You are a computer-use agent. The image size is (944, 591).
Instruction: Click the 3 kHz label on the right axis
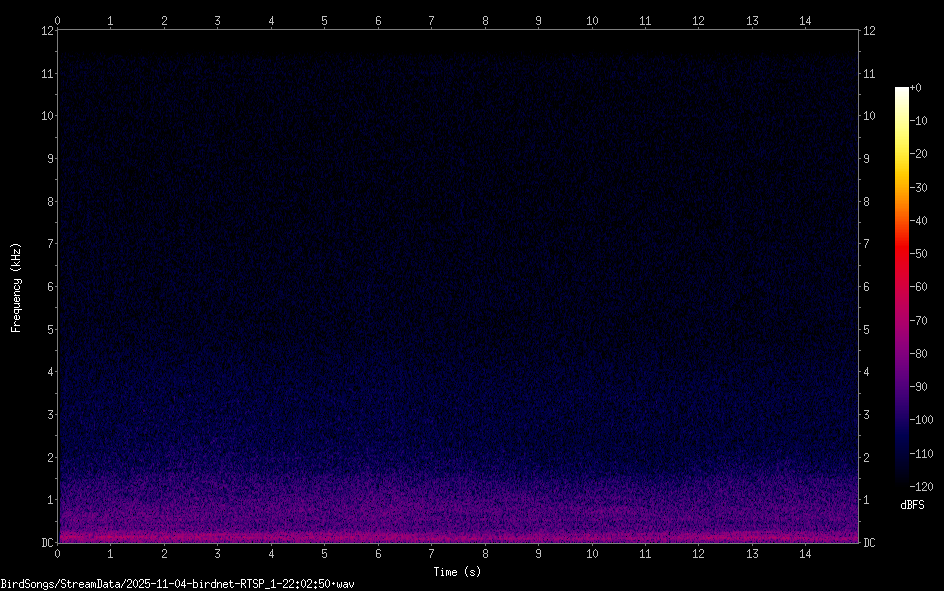(x=866, y=414)
